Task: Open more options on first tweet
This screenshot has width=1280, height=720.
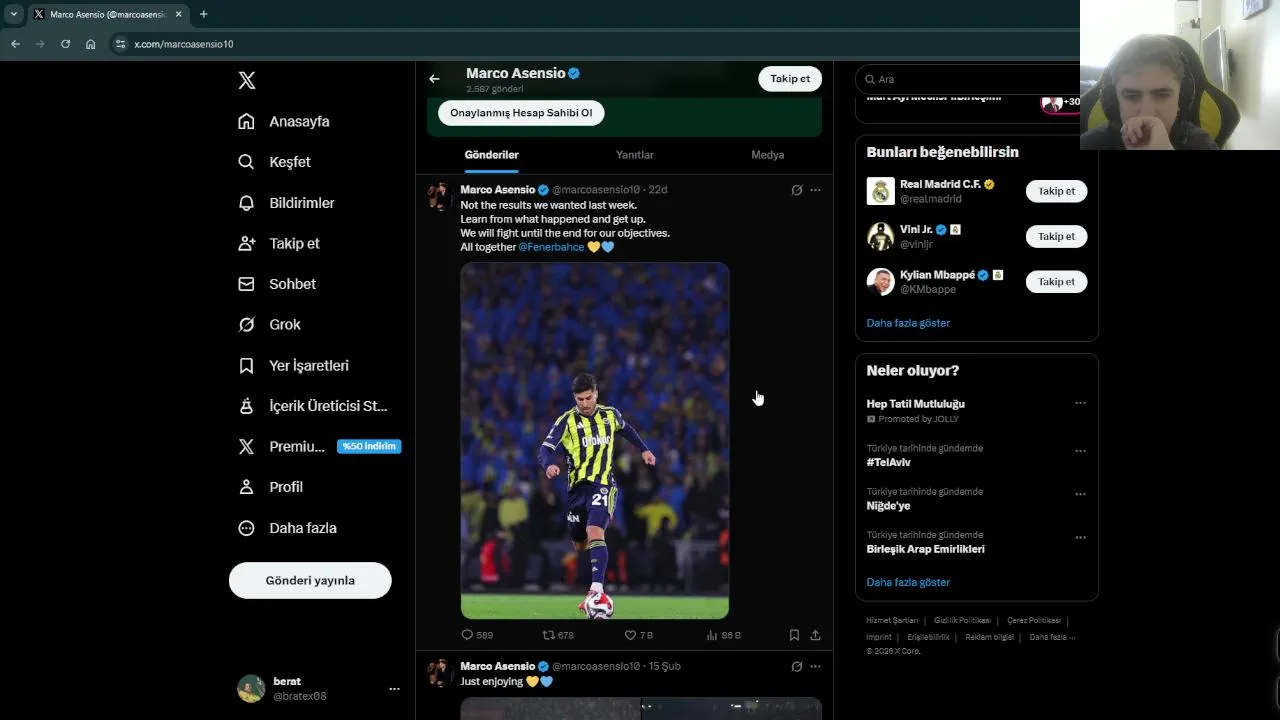Action: pyautogui.click(x=815, y=190)
